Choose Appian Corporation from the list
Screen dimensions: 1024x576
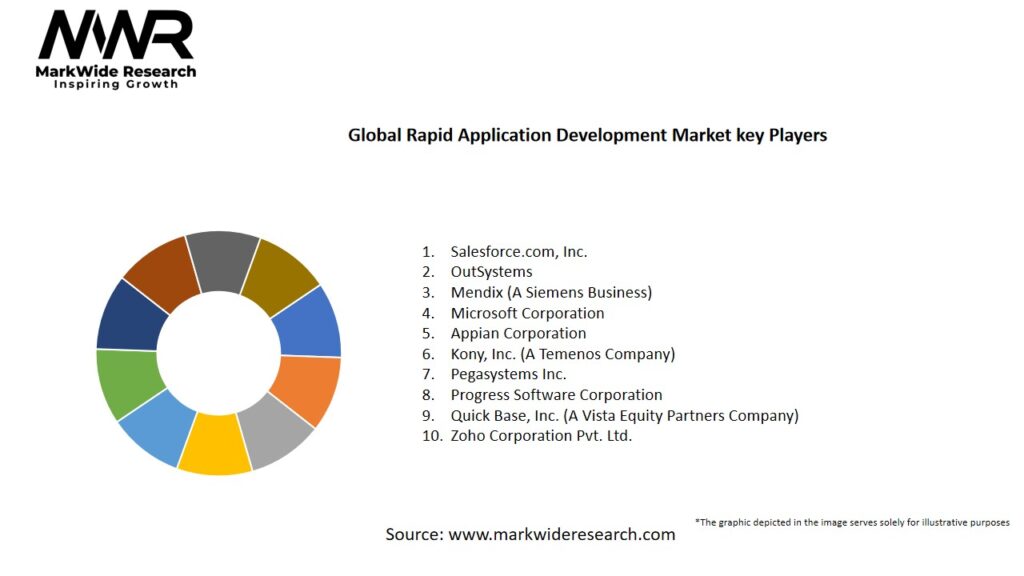pyautogui.click(x=518, y=333)
